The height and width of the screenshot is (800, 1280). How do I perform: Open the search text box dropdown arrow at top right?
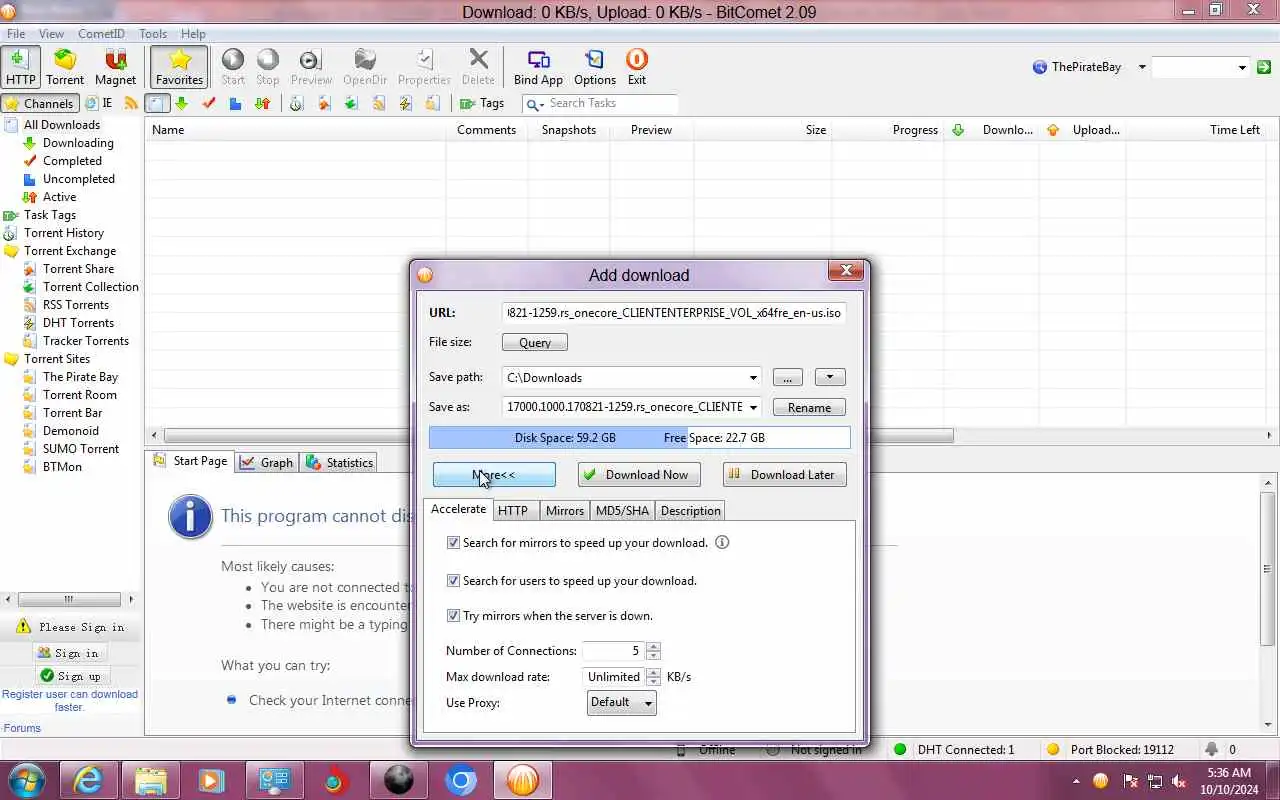click(x=1242, y=67)
